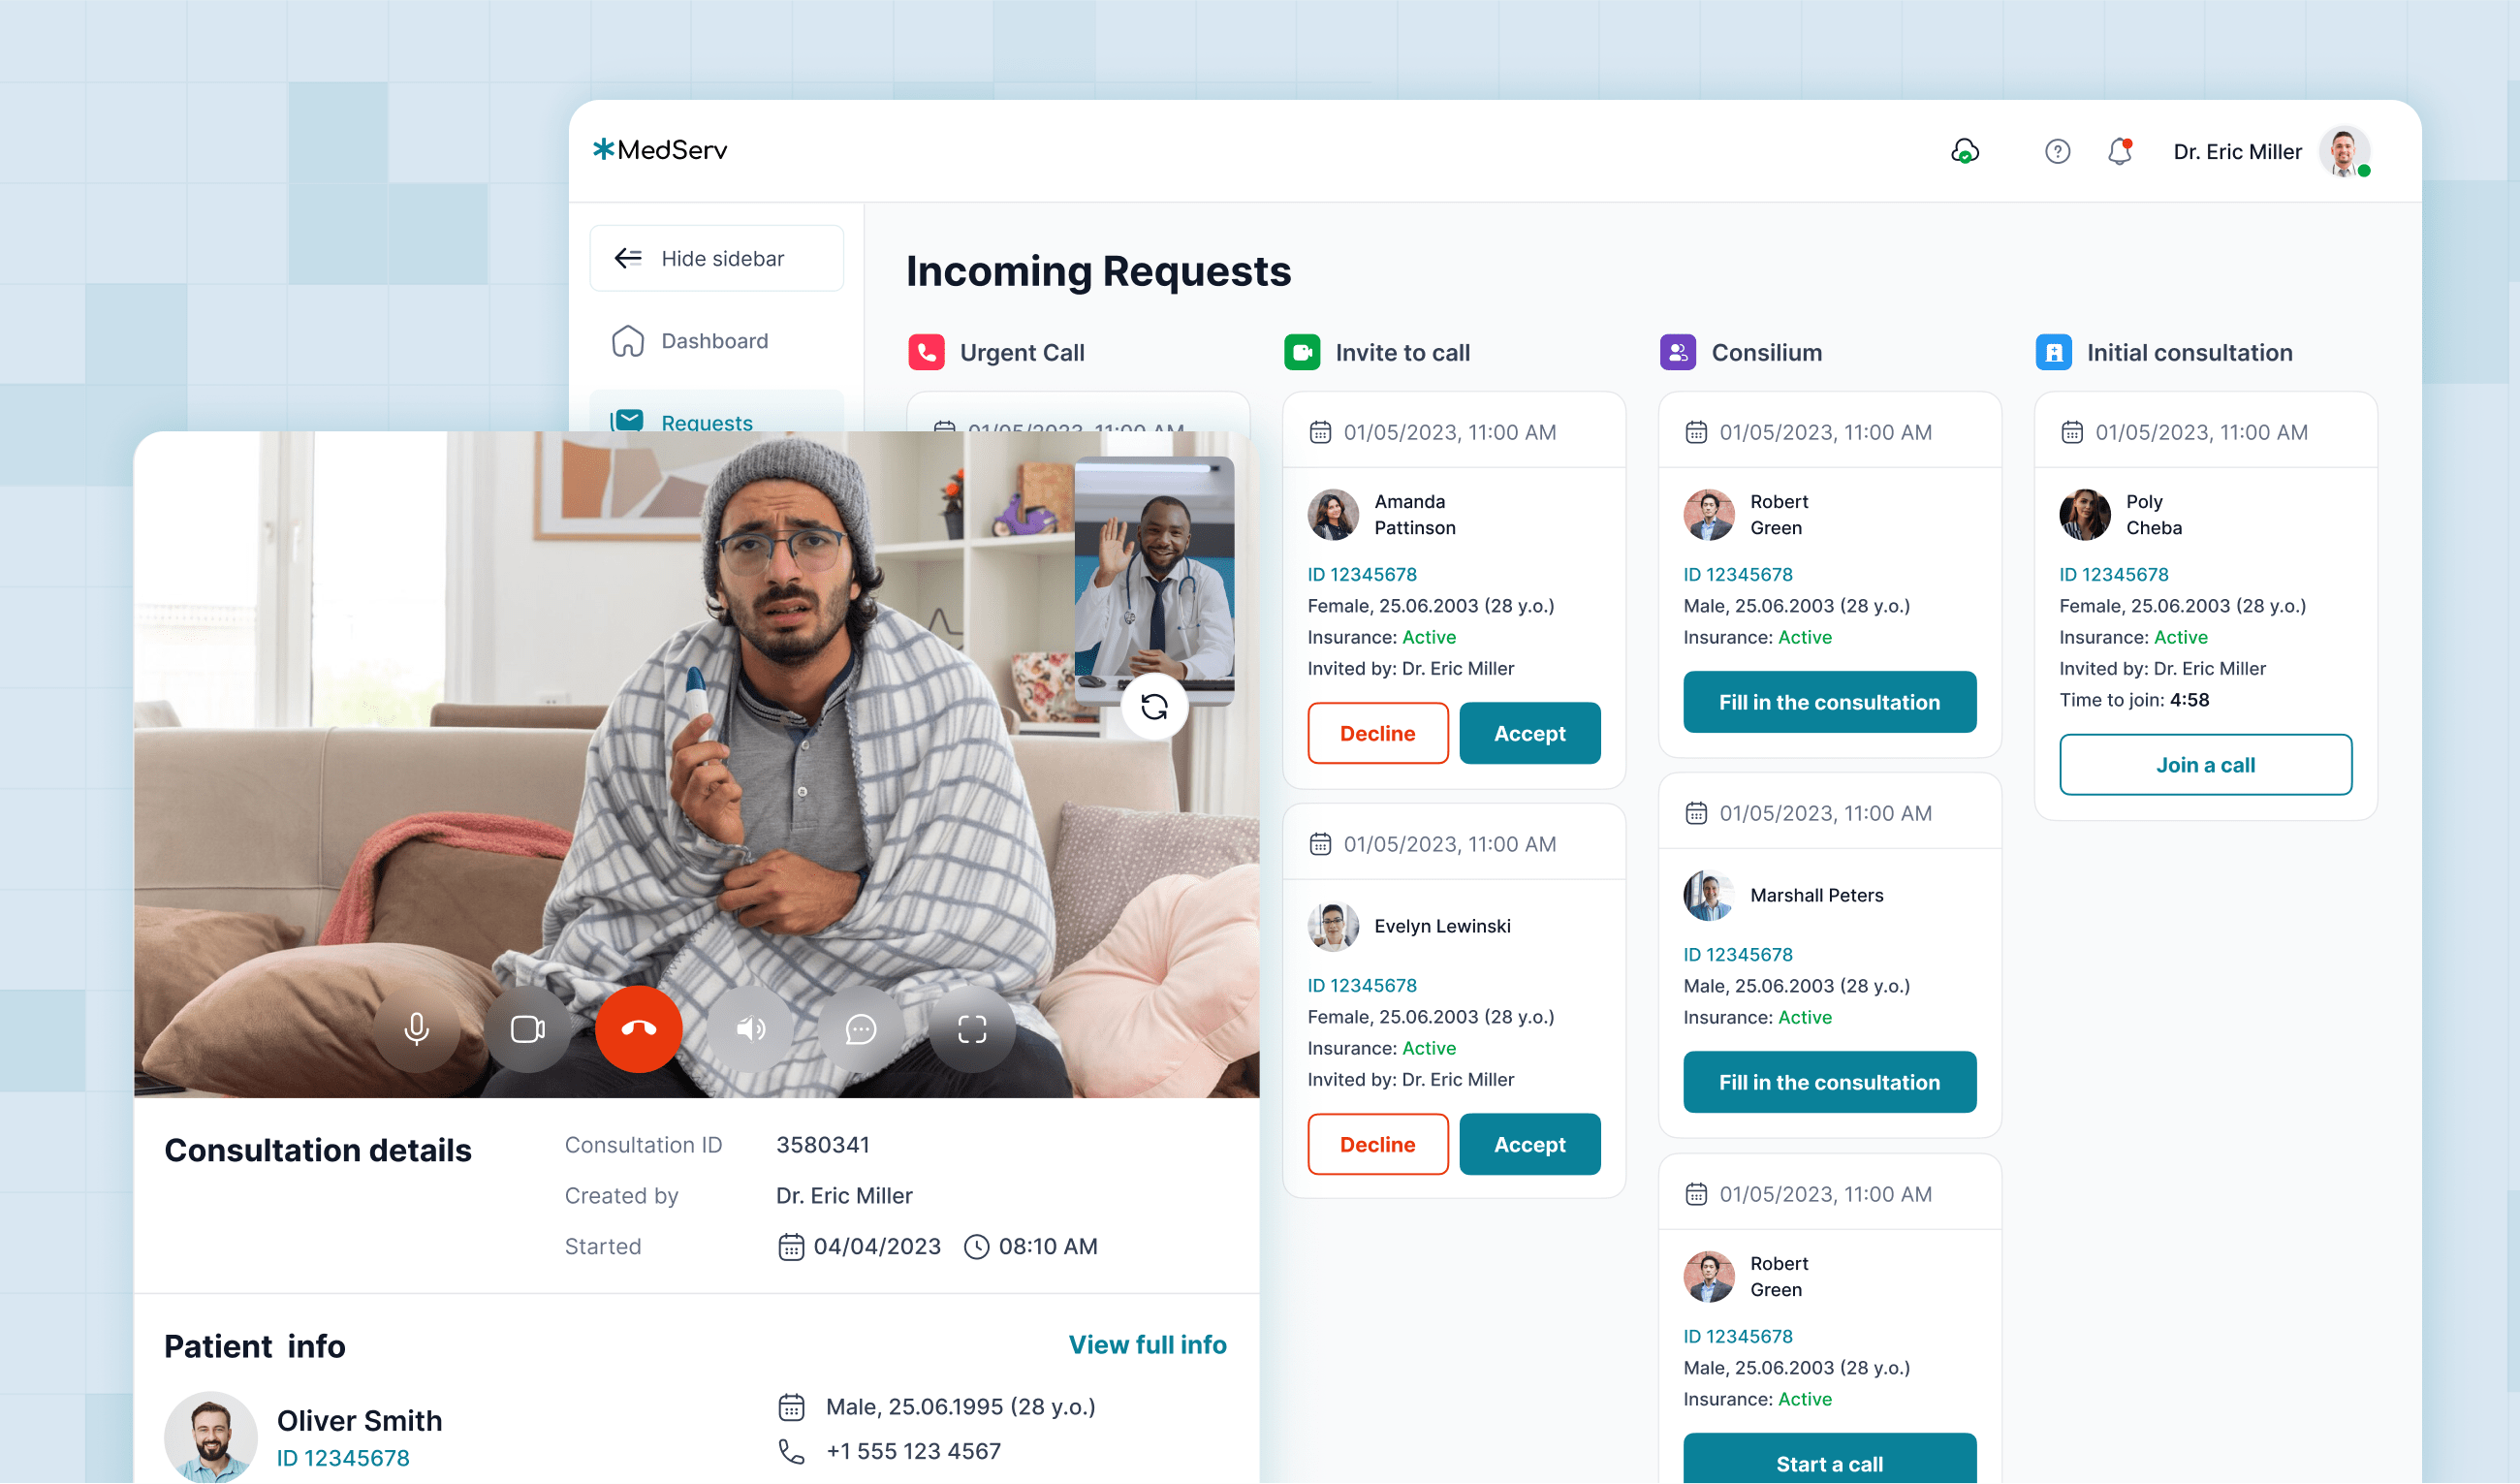This screenshot has width=2520, height=1484.
Task: Open Dashboard in the sidebar
Action: click(716, 341)
